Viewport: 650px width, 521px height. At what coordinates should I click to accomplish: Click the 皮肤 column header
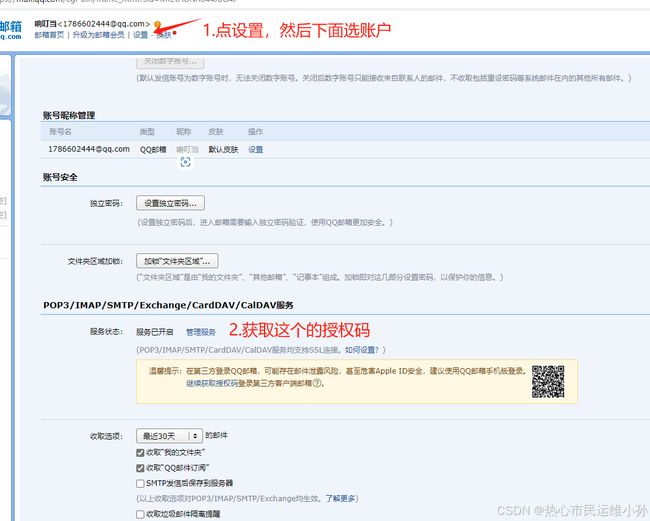tap(216, 132)
